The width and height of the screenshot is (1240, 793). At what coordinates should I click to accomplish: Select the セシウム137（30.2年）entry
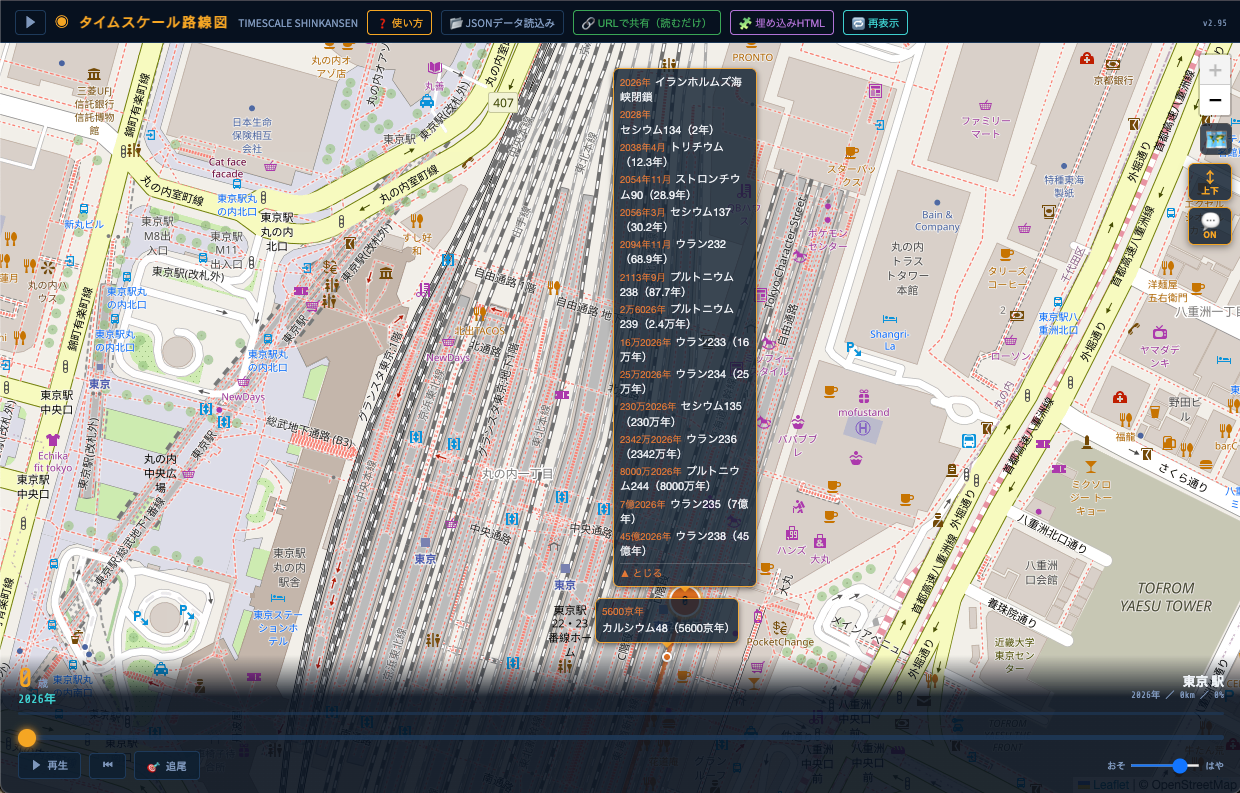683,220
